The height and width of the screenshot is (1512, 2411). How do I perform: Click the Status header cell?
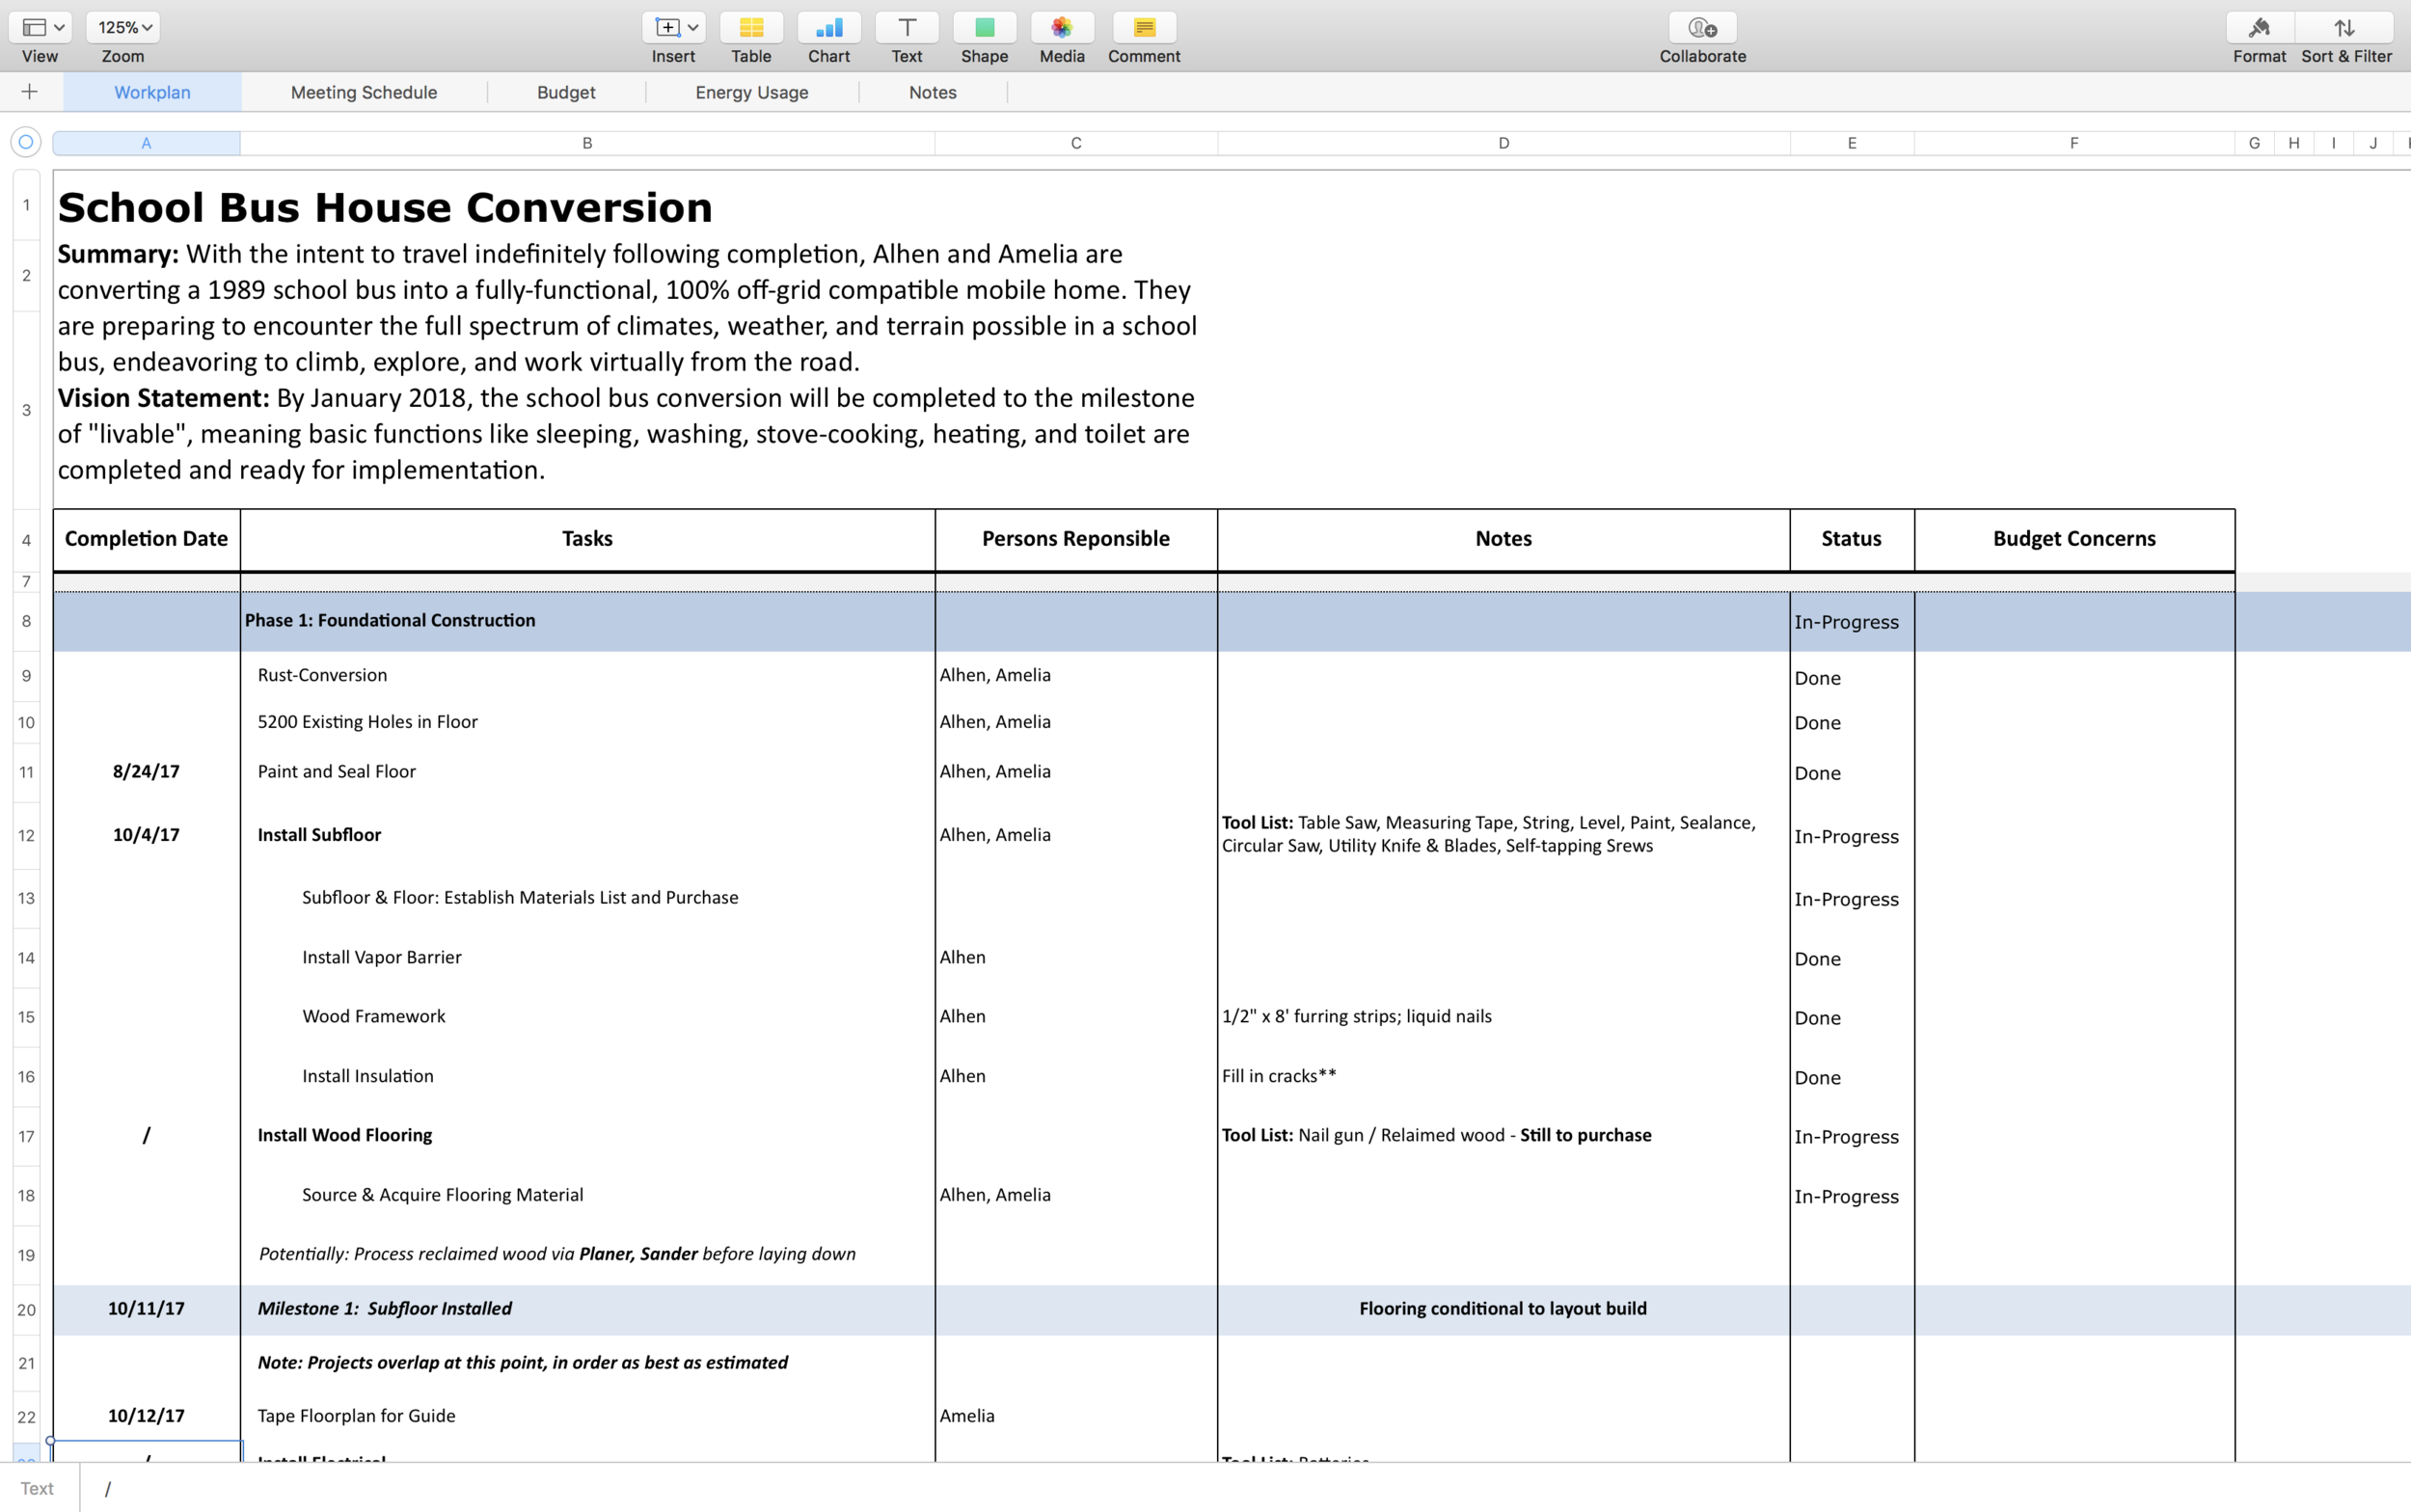point(1852,539)
